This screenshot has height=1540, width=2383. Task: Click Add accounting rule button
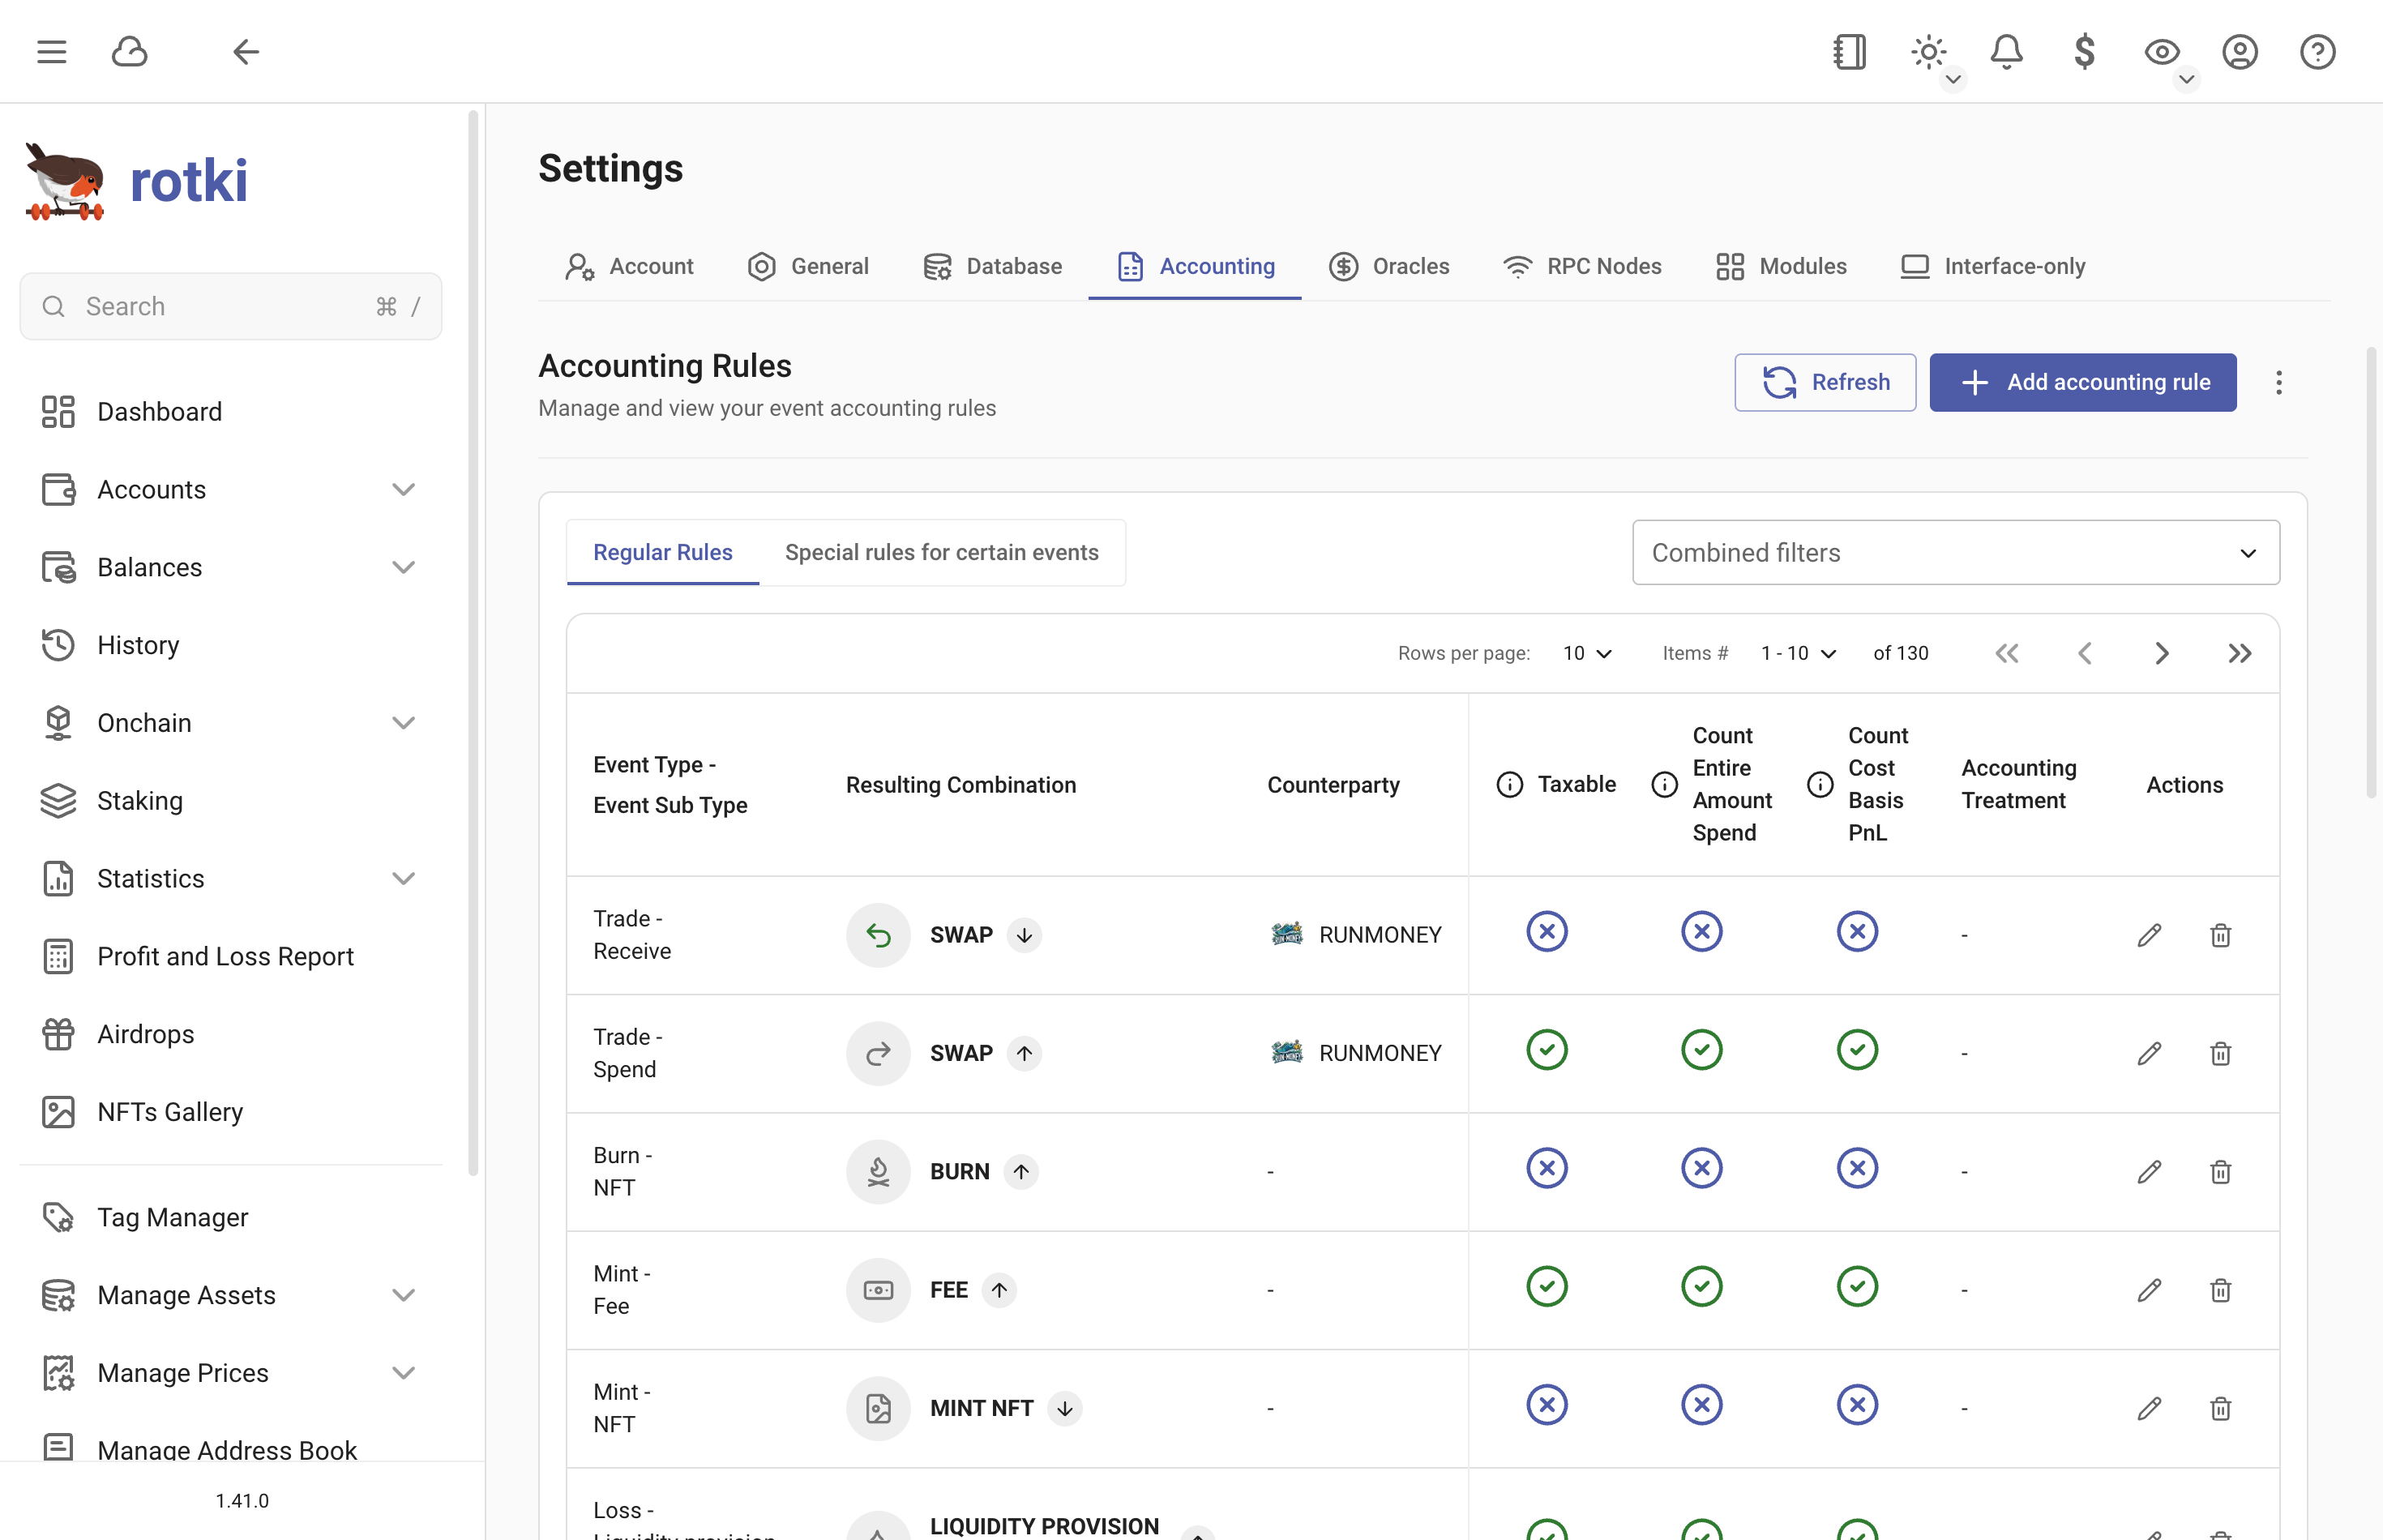[x=2083, y=382]
